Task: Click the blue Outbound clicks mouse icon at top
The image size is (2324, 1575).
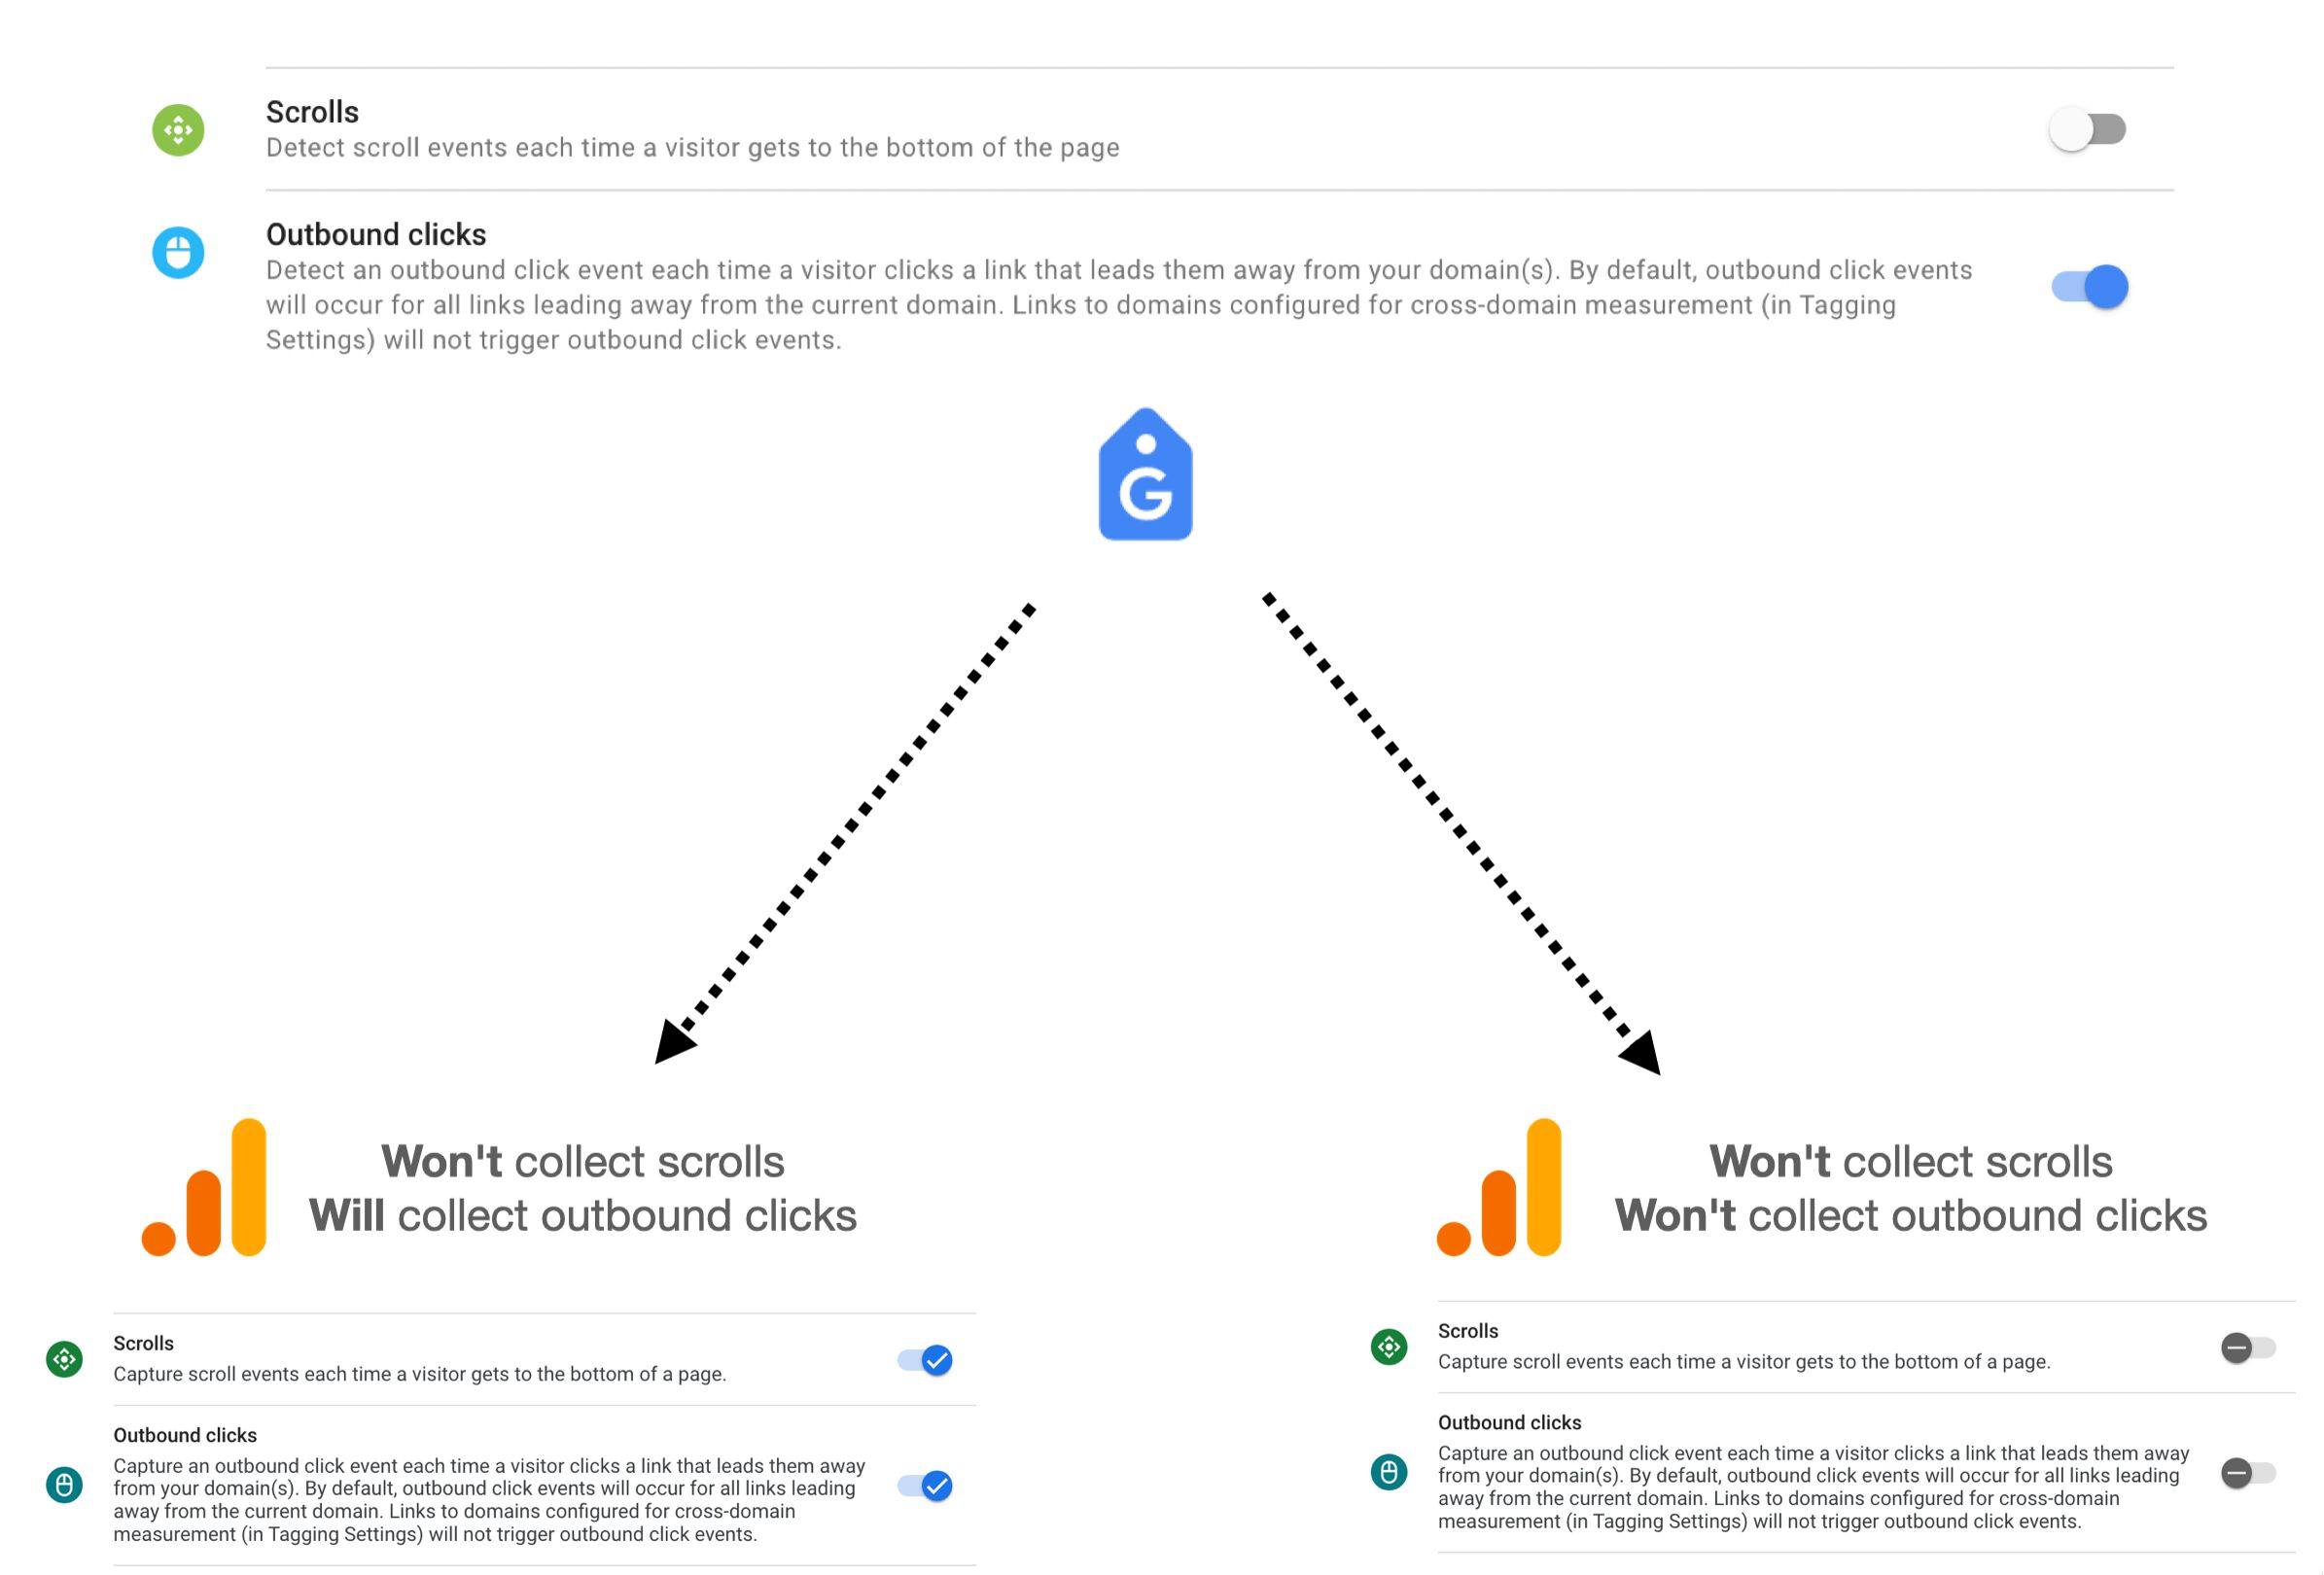Action: coord(178,252)
